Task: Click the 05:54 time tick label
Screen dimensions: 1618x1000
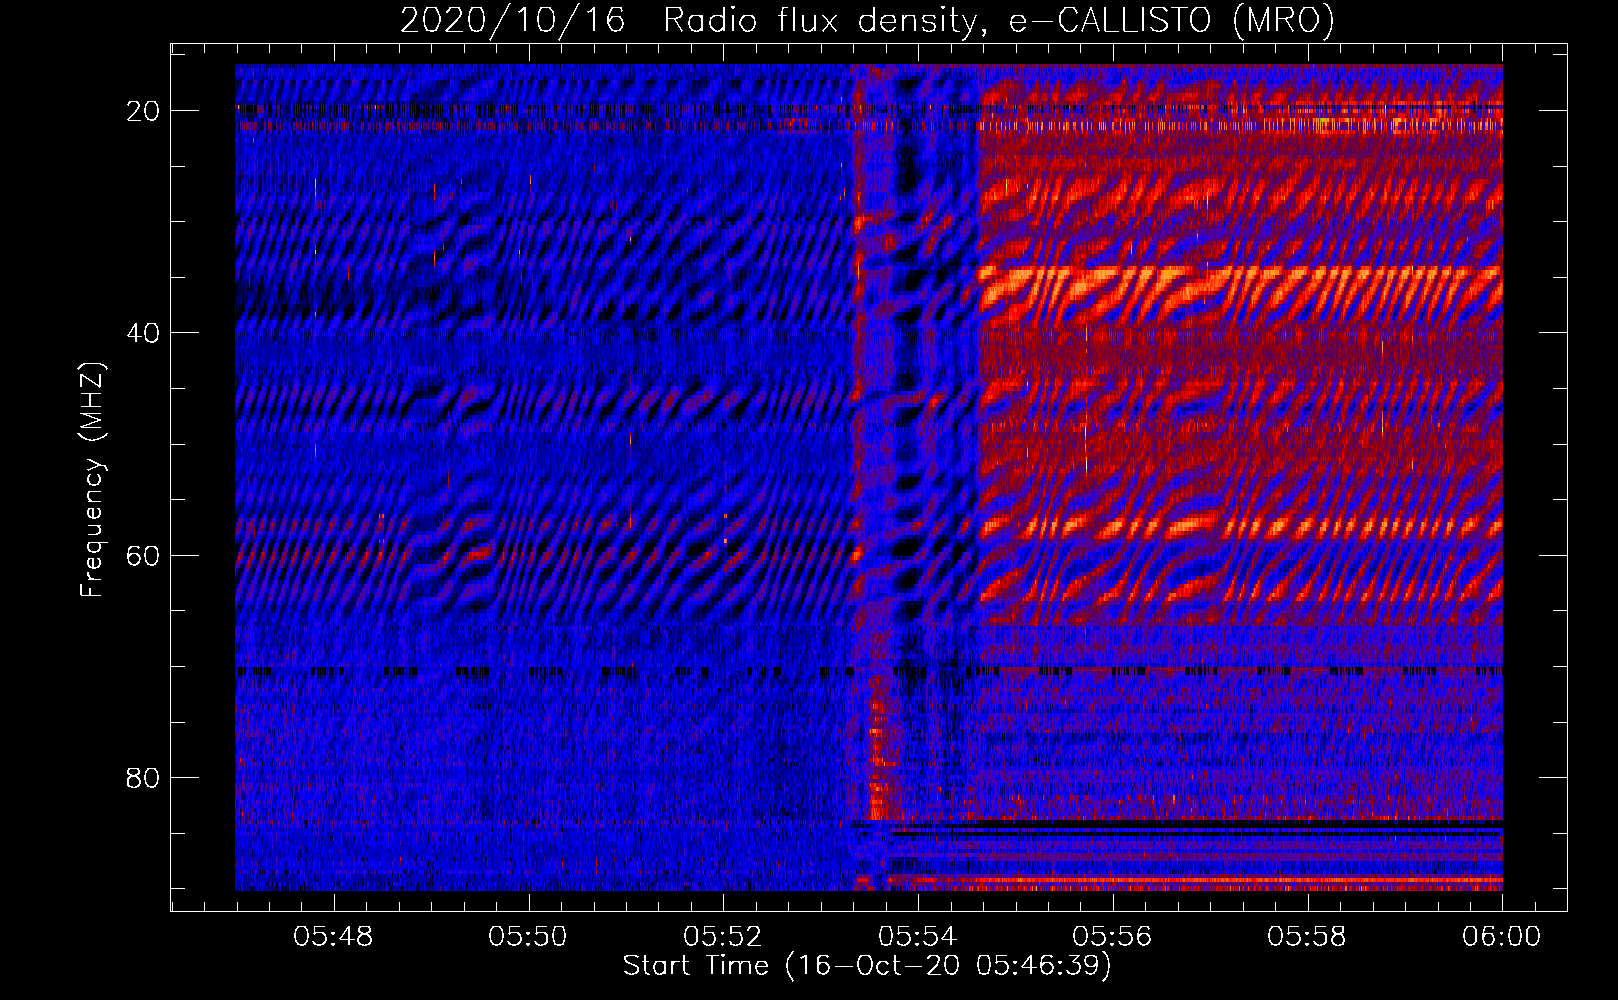Action: [x=918, y=937]
